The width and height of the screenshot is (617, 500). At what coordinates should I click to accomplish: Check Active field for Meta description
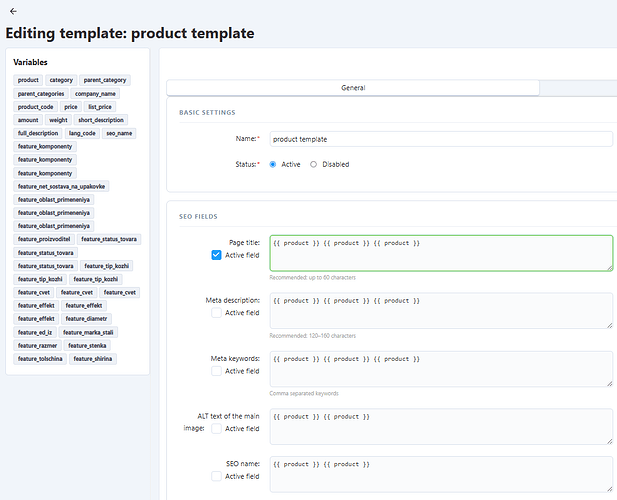216,313
